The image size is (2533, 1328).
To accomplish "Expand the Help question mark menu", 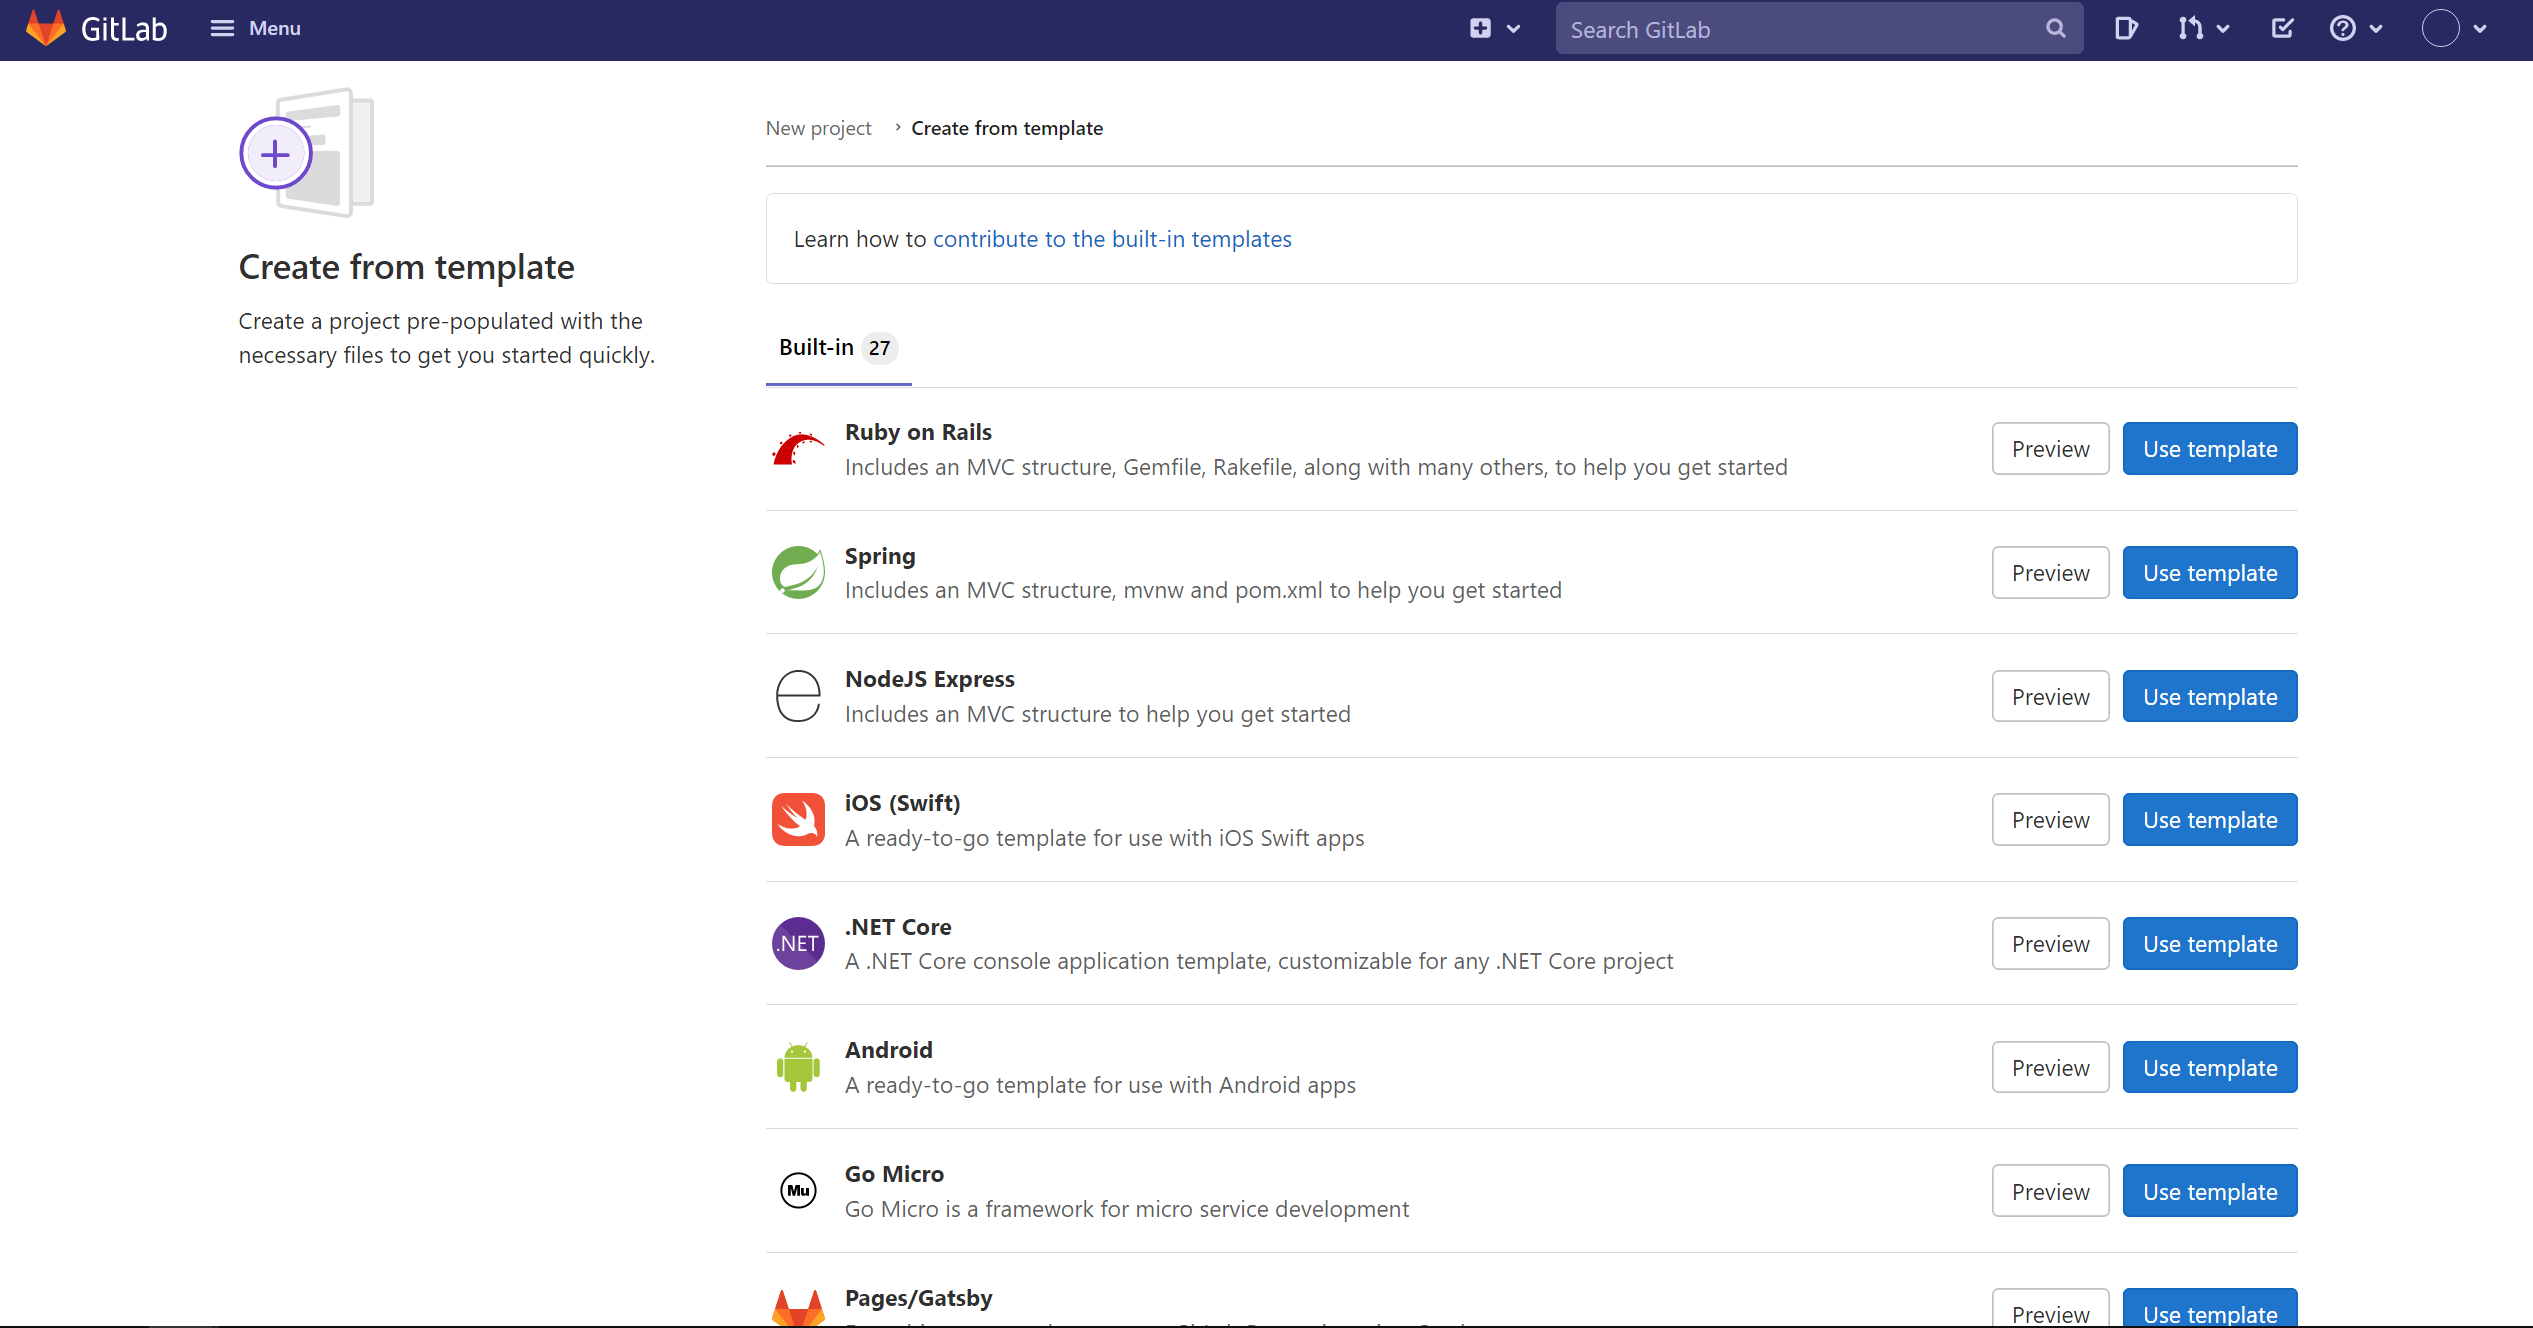I will [x=2355, y=29].
